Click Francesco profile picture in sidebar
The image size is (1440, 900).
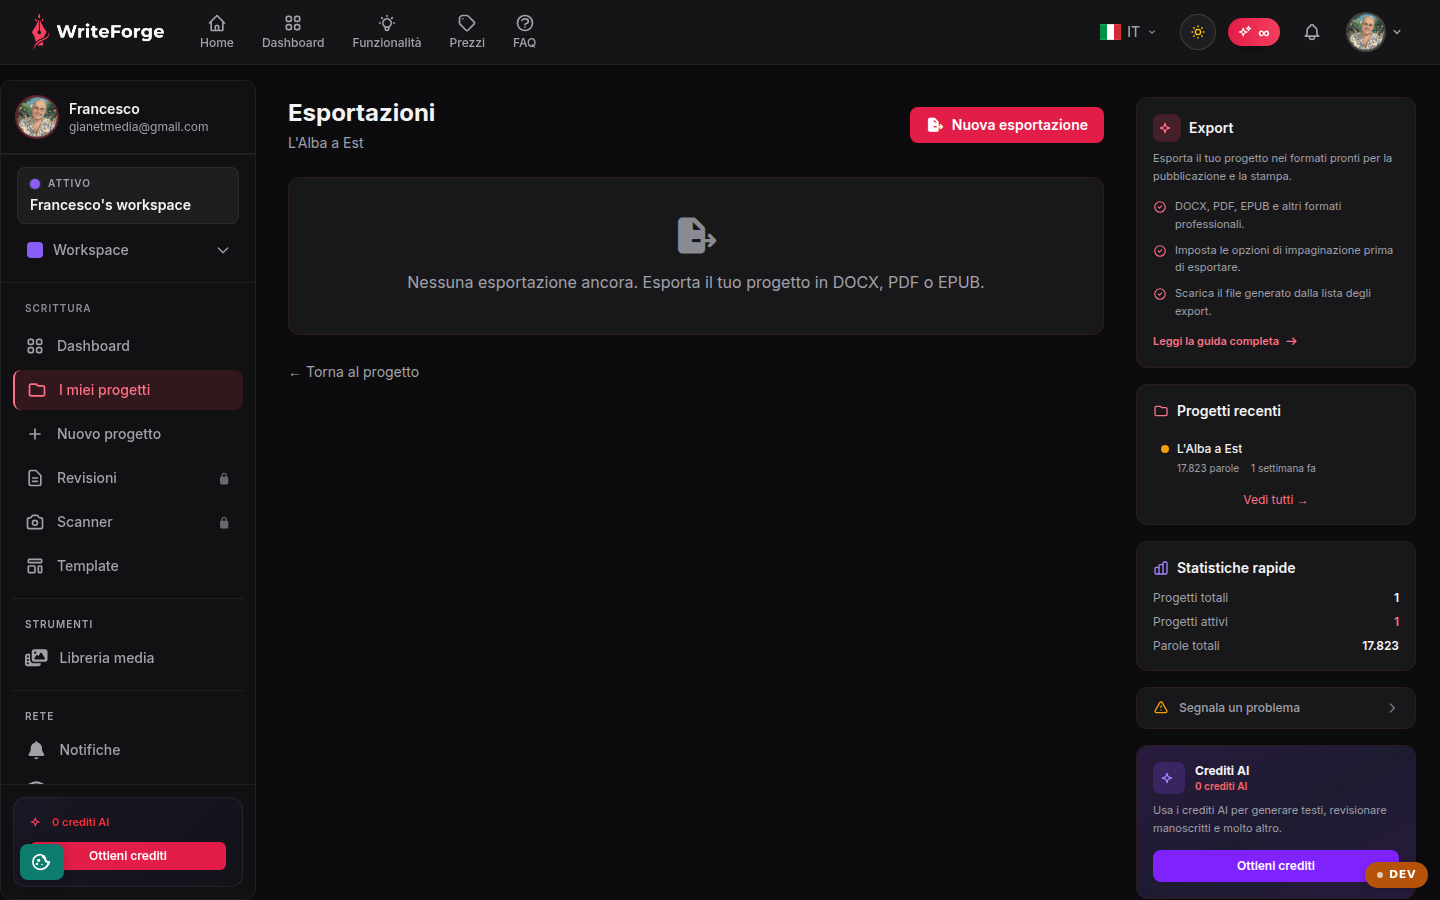pos(37,117)
